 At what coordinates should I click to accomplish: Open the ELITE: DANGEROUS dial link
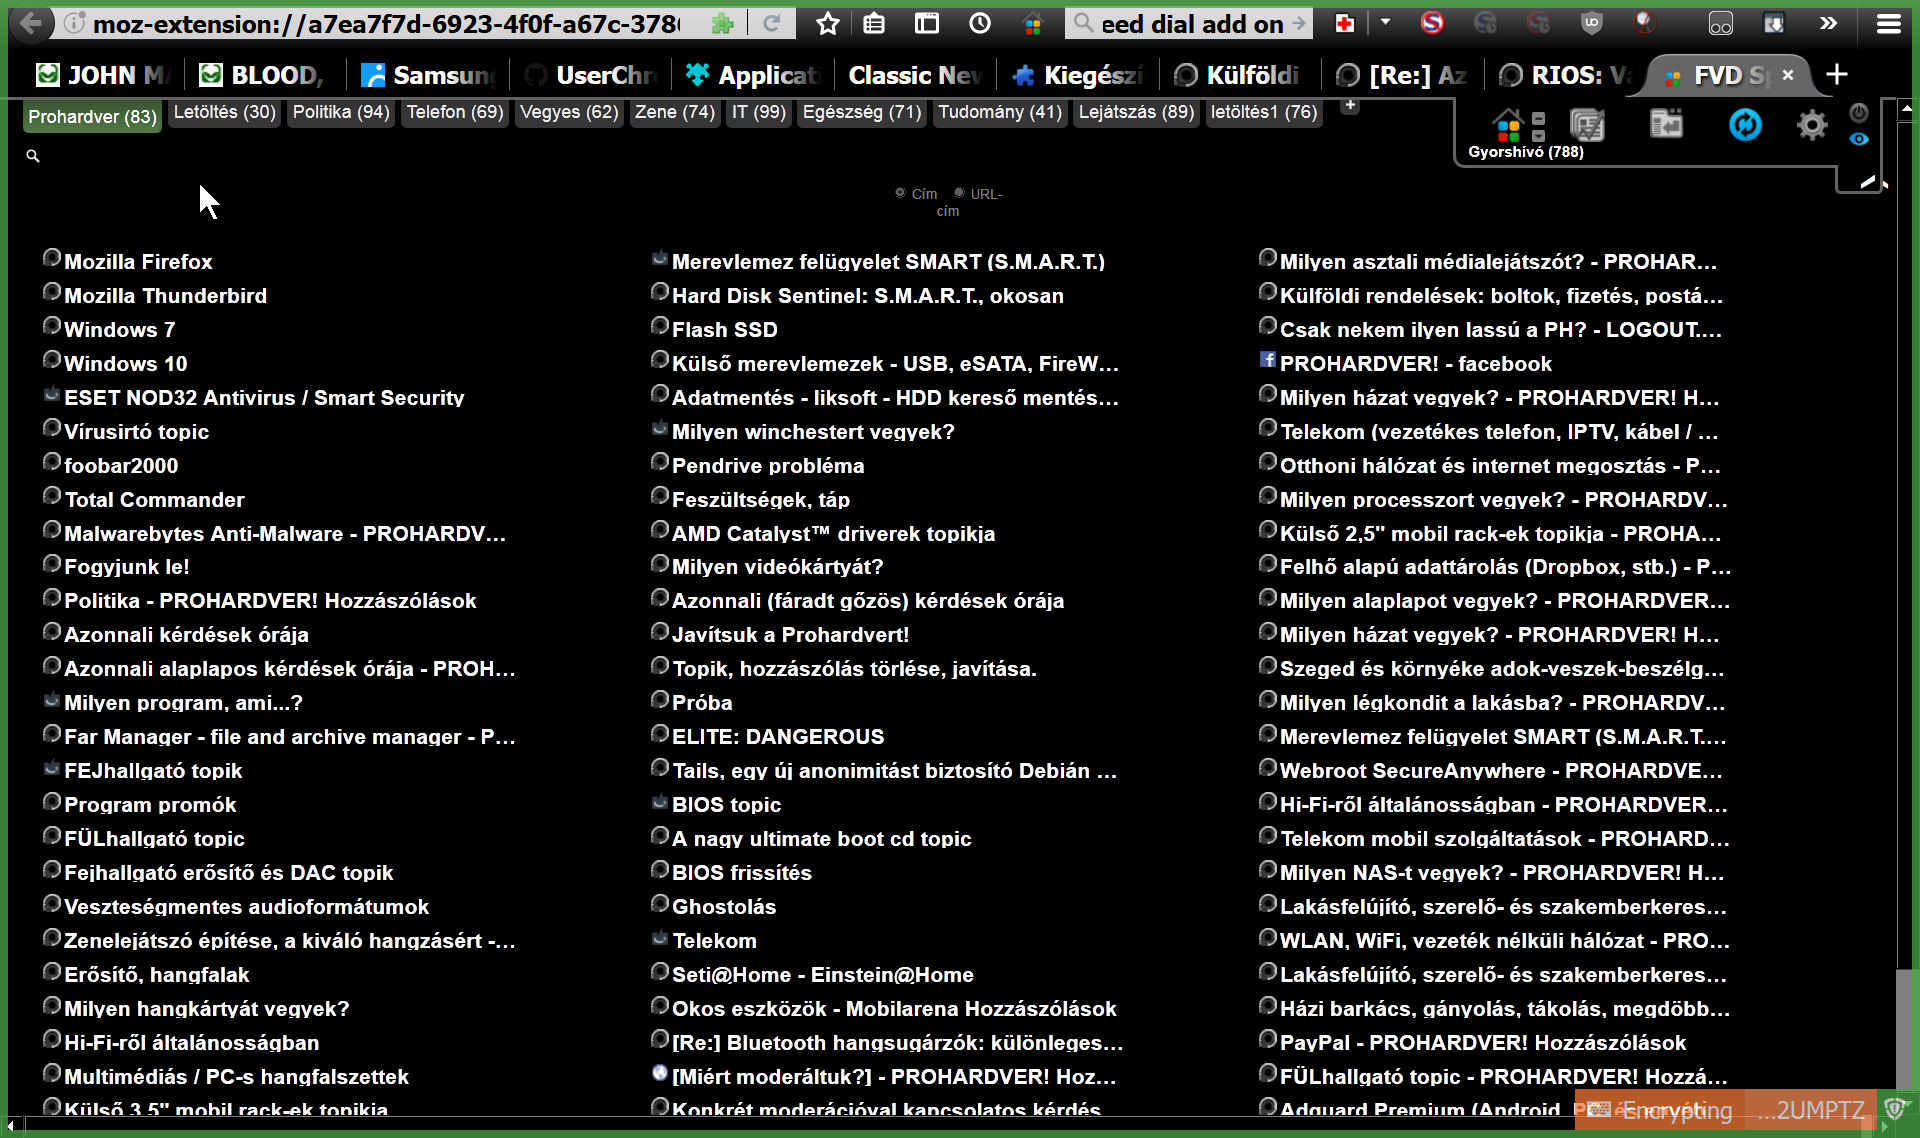(x=778, y=737)
